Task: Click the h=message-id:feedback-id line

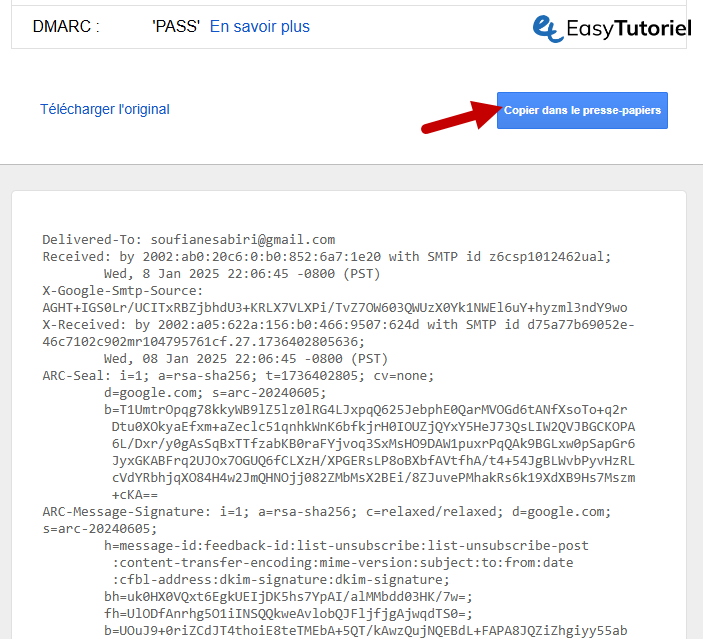Action: coord(346,545)
